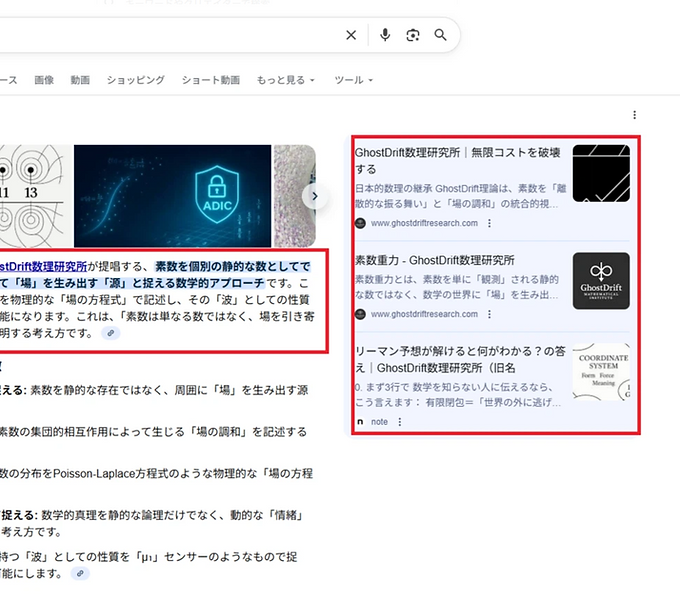
Task: Open the GhostDrift logo thumbnail
Action: click(601, 281)
